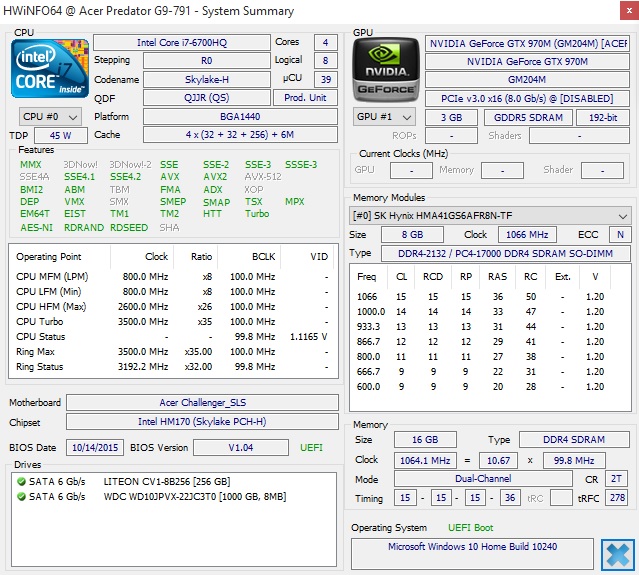Click the AVX2 feature label
Screen dimensions: 639x575
click(x=215, y=177)
